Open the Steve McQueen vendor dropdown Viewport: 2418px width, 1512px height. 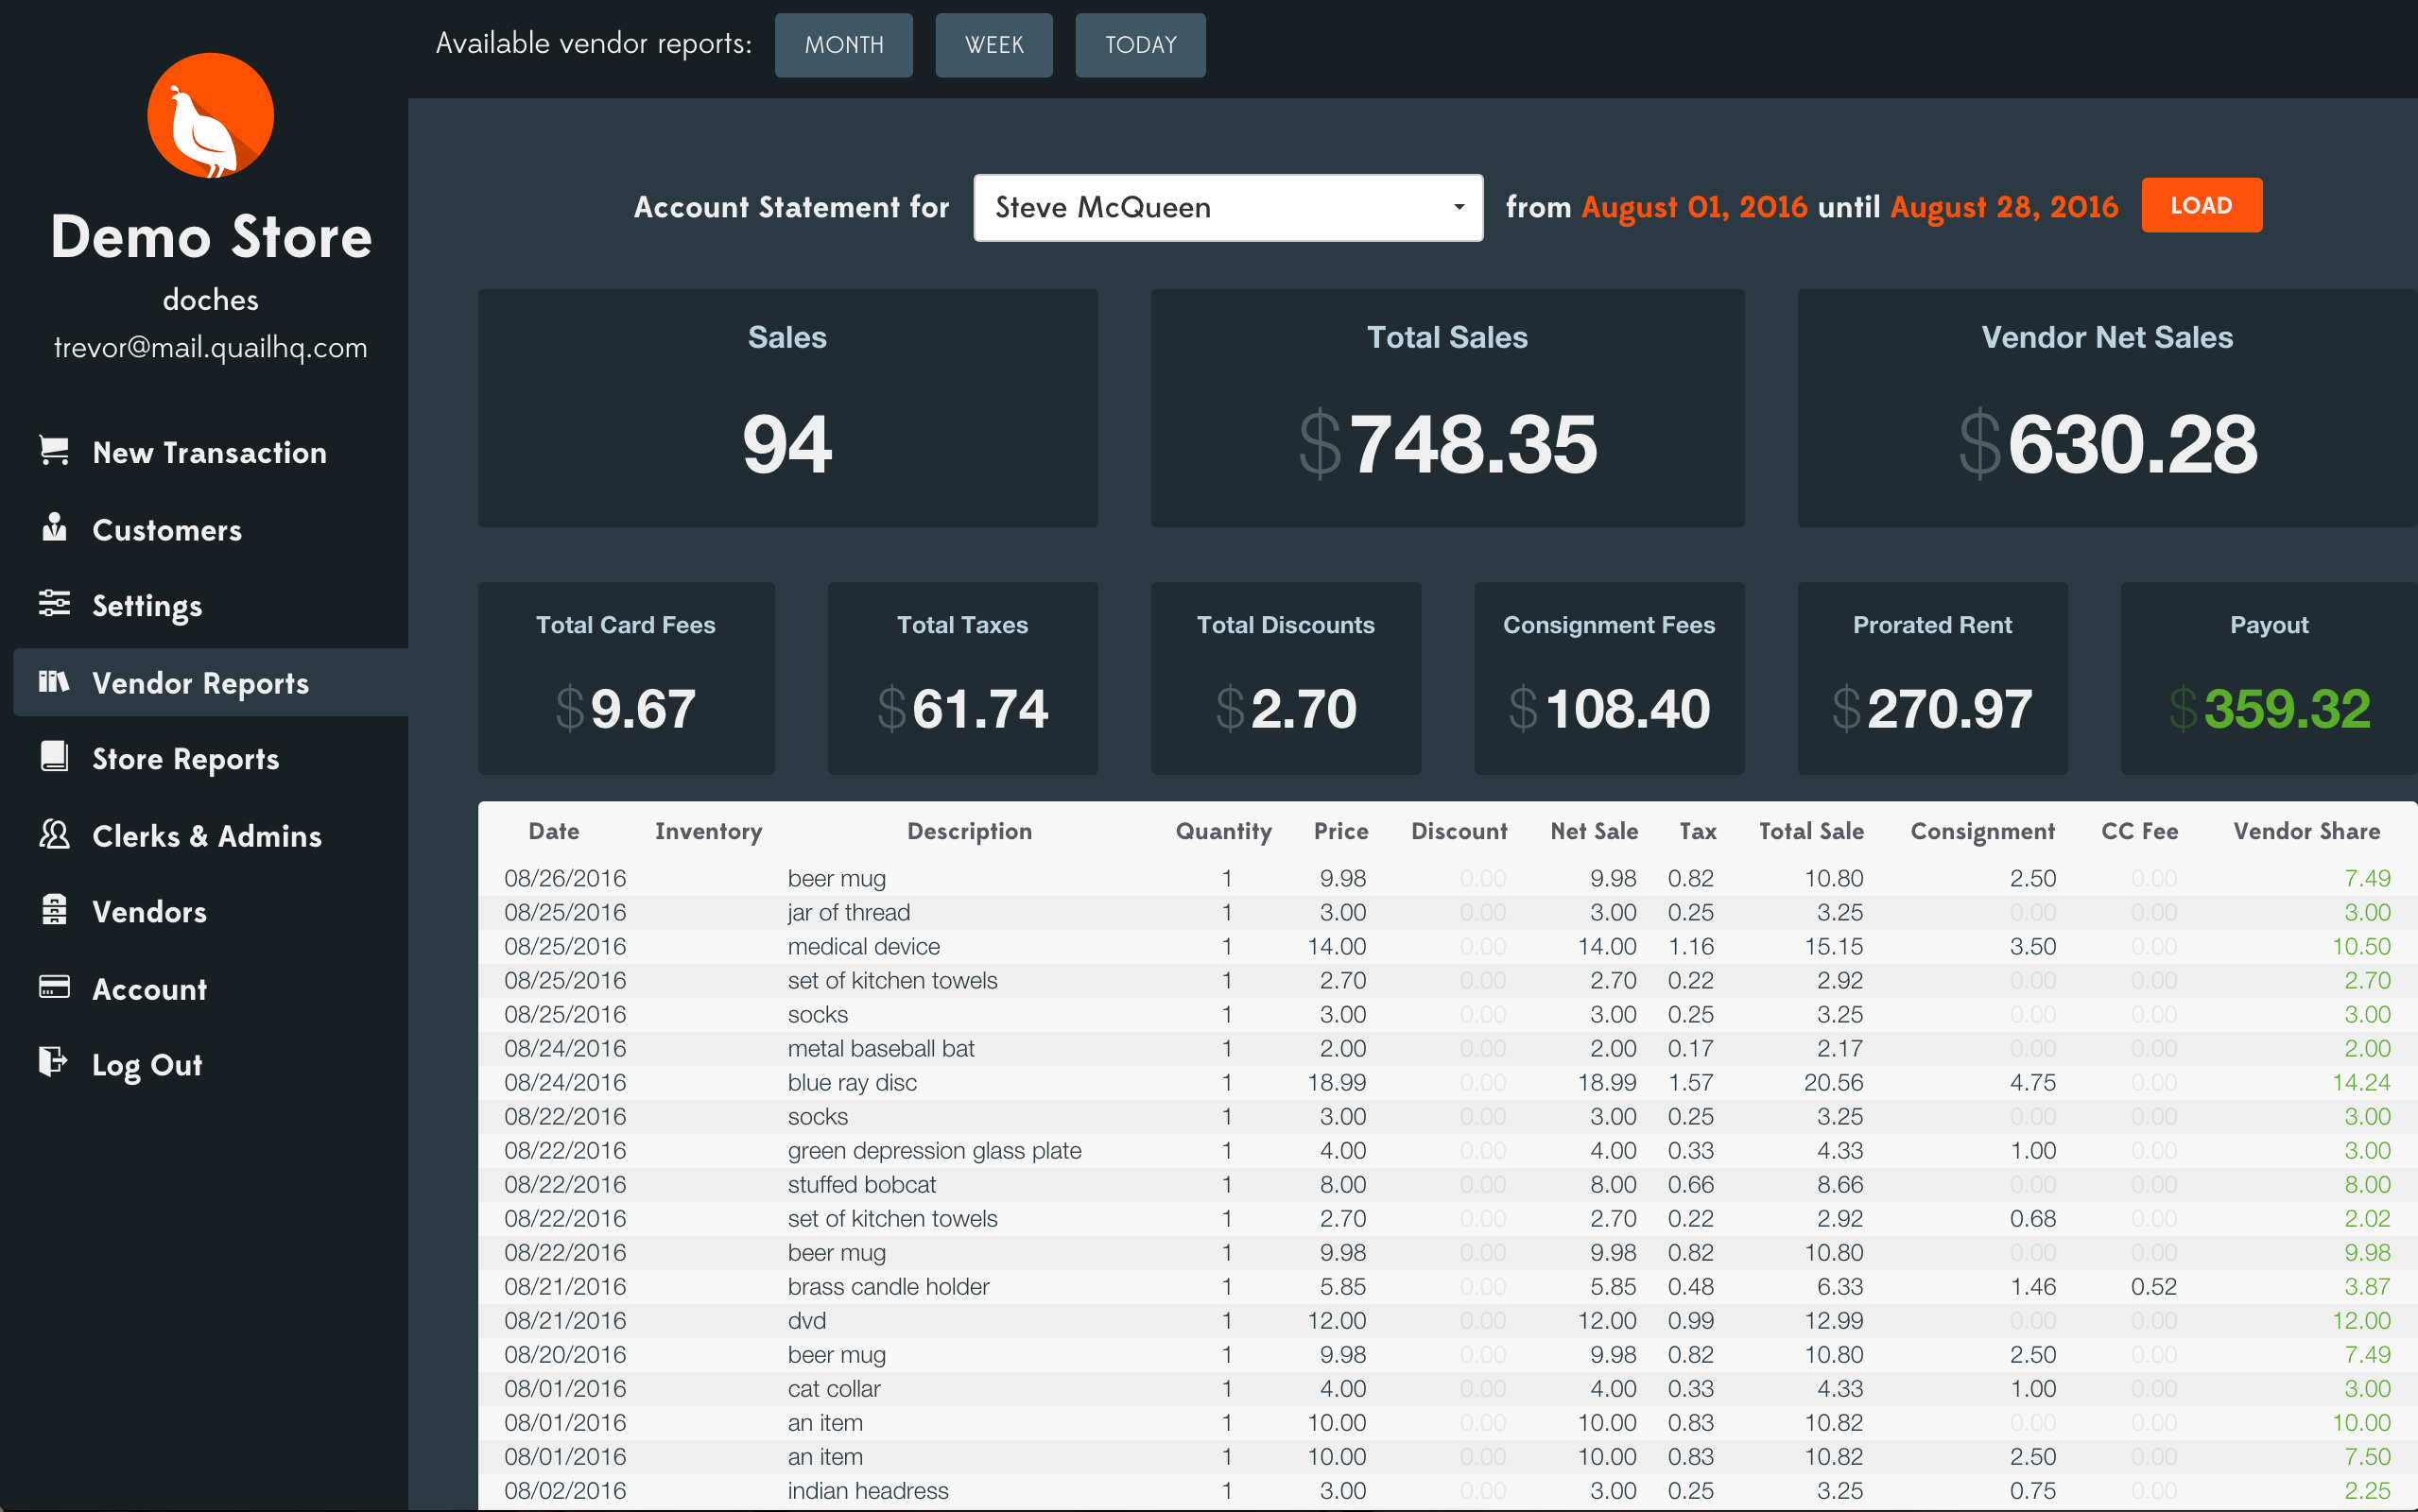(x=1228, y=207)
